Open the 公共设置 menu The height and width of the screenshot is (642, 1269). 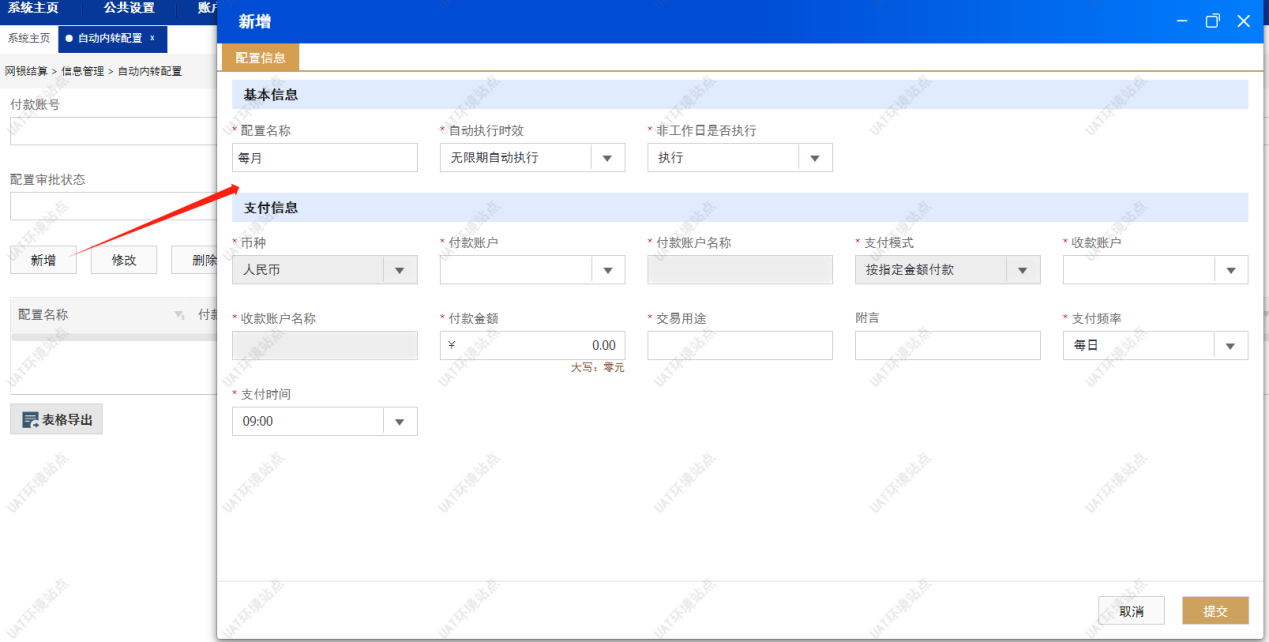(129, 8)
